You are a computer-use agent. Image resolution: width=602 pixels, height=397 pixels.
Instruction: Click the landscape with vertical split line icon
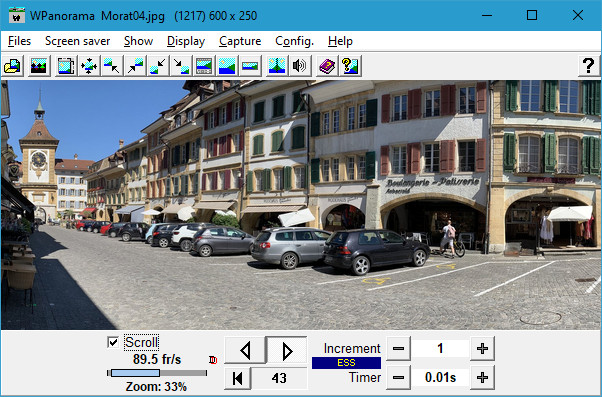277,66
